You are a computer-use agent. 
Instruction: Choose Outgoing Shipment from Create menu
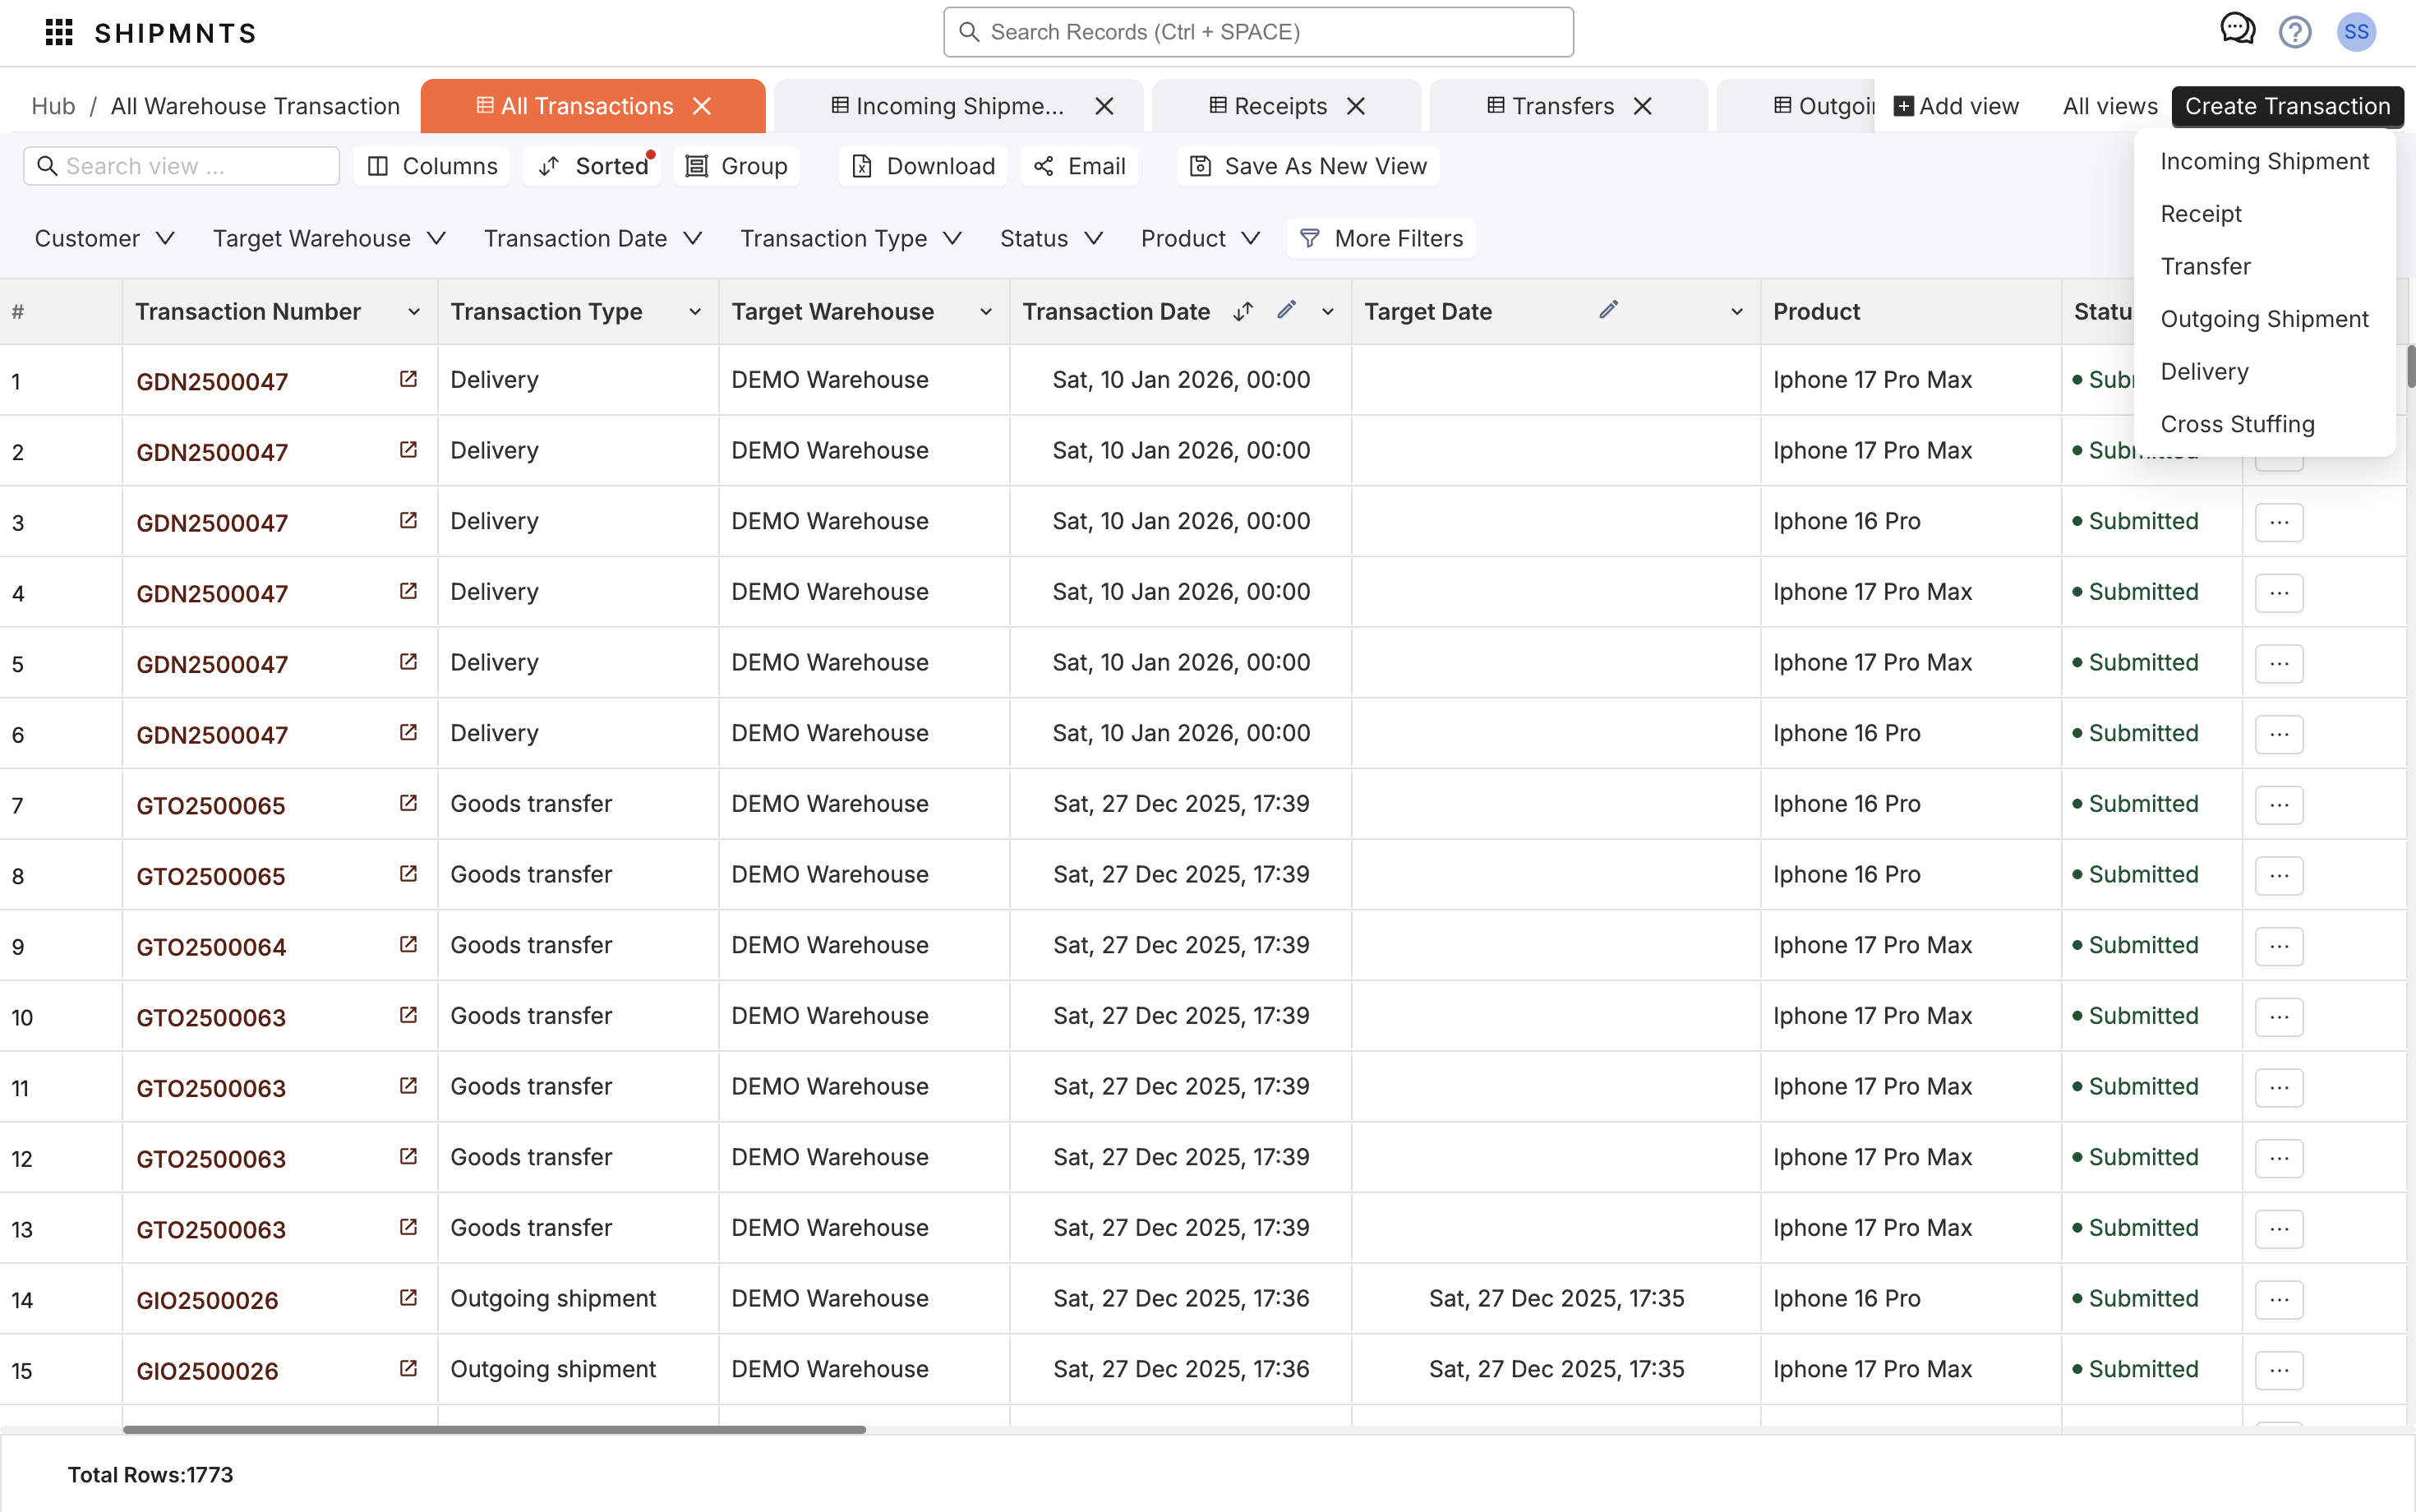point(2264,319)
